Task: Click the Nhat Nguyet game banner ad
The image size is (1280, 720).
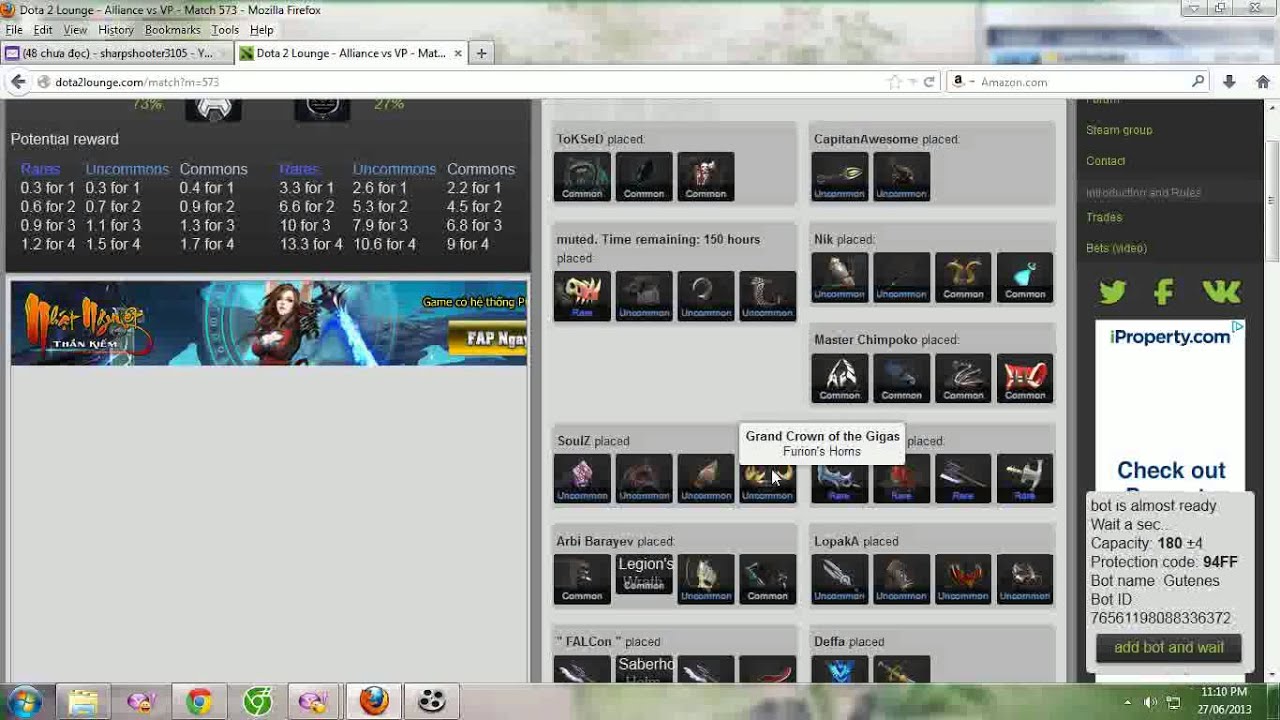Action: pyautogui.click(x=269, y=323)
